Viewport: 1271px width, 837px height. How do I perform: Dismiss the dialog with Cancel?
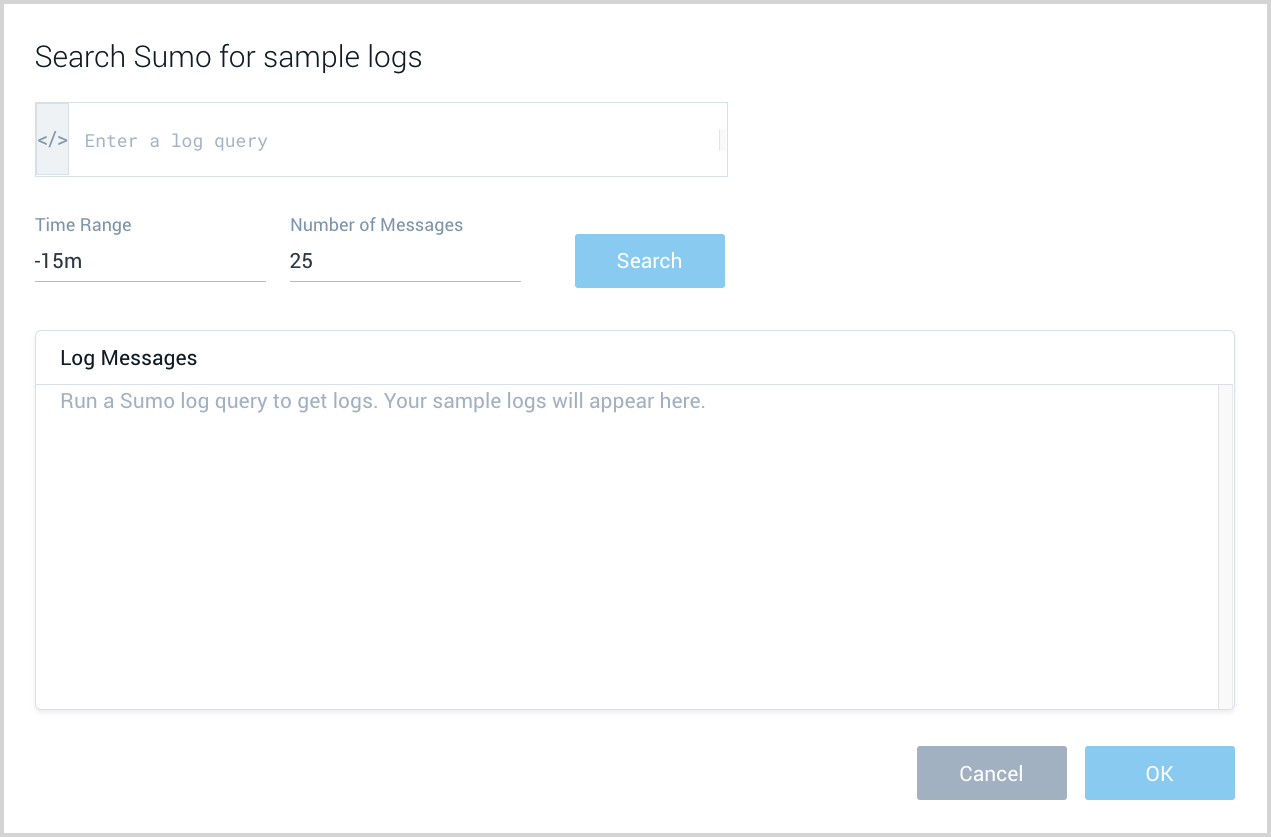[991, 772]
